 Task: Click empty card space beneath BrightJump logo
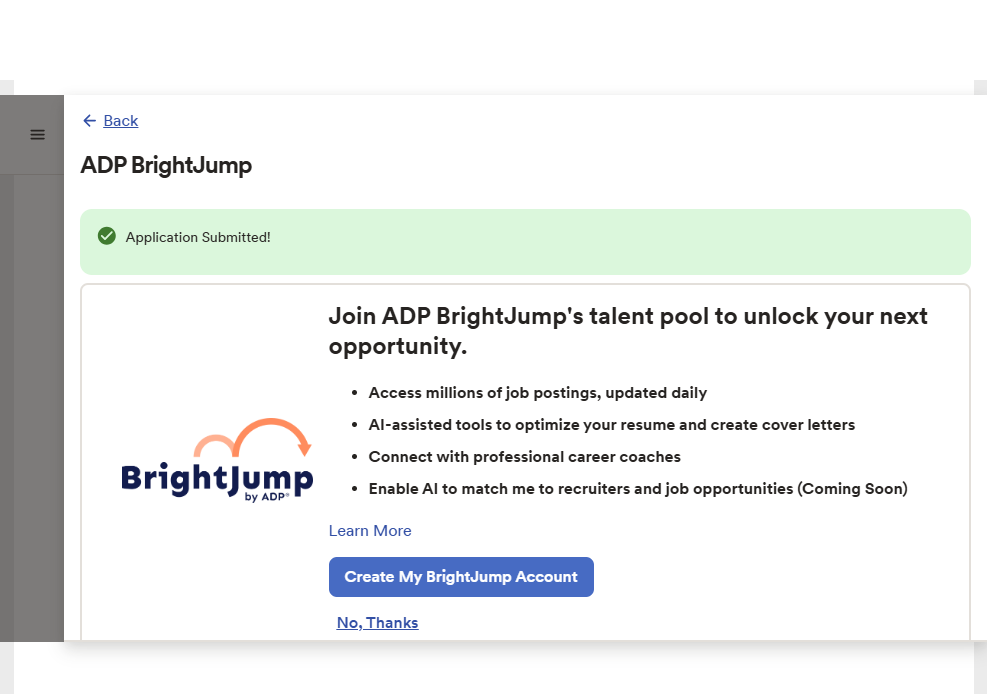(x=205, y=580)
